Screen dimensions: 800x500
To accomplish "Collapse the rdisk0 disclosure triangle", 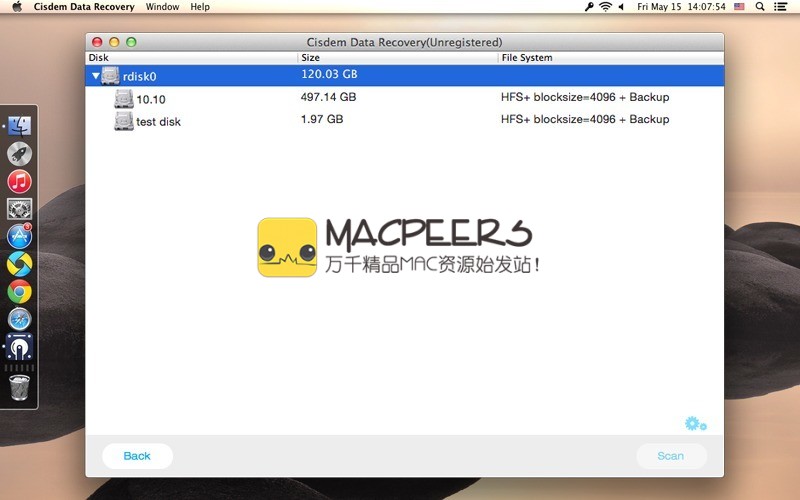I will pos(95,76).
